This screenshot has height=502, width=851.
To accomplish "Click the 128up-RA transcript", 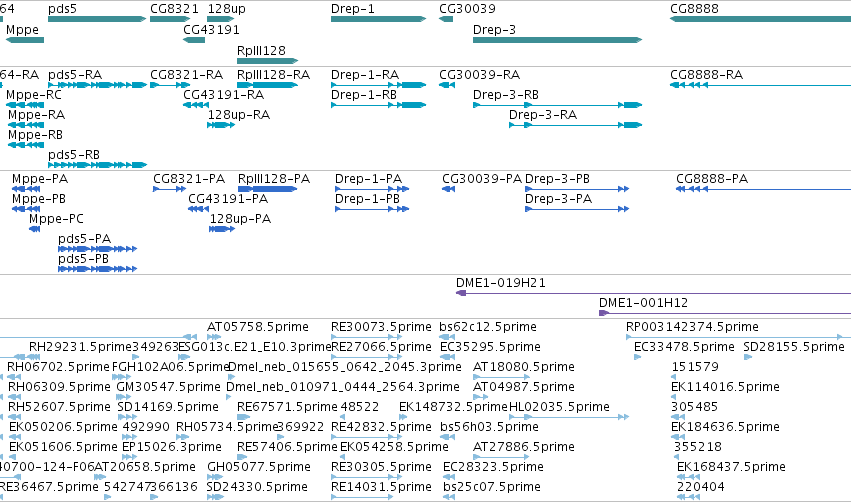I will pos(221,125).
